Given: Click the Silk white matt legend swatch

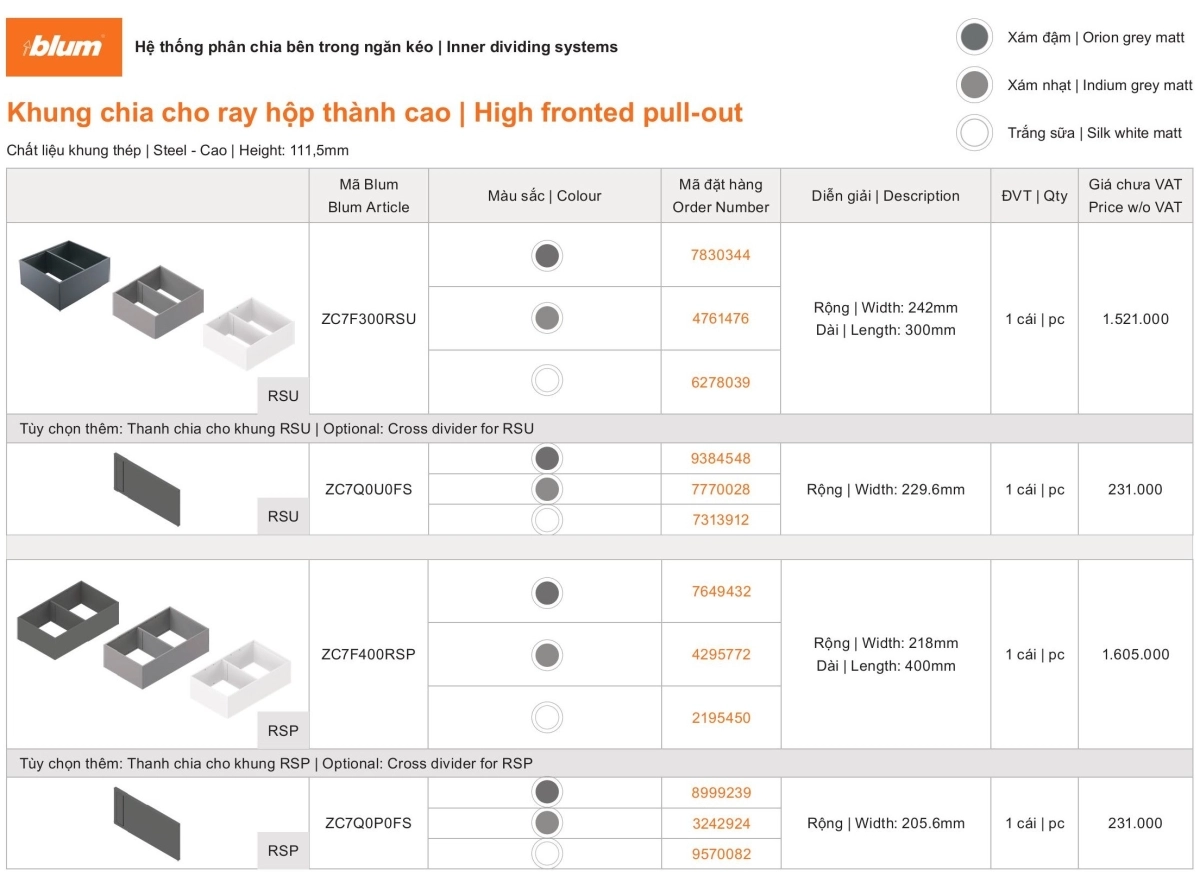Looking at the screenshot, I should (973, 132).
